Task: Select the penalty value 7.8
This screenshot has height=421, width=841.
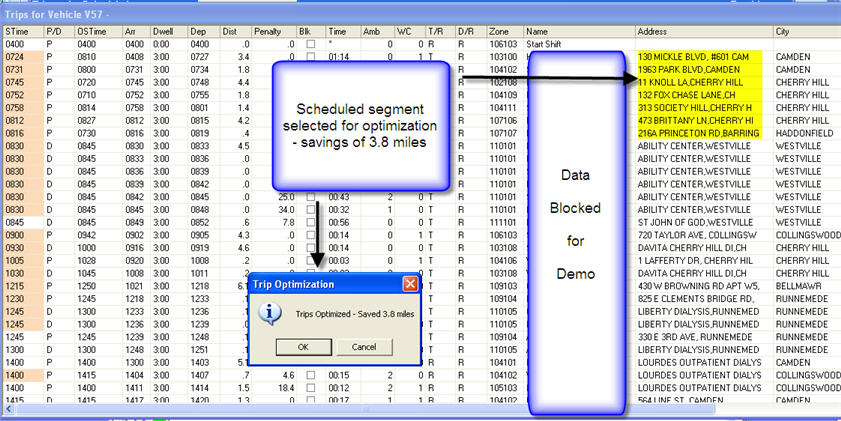Action: [x=274, y=223]
